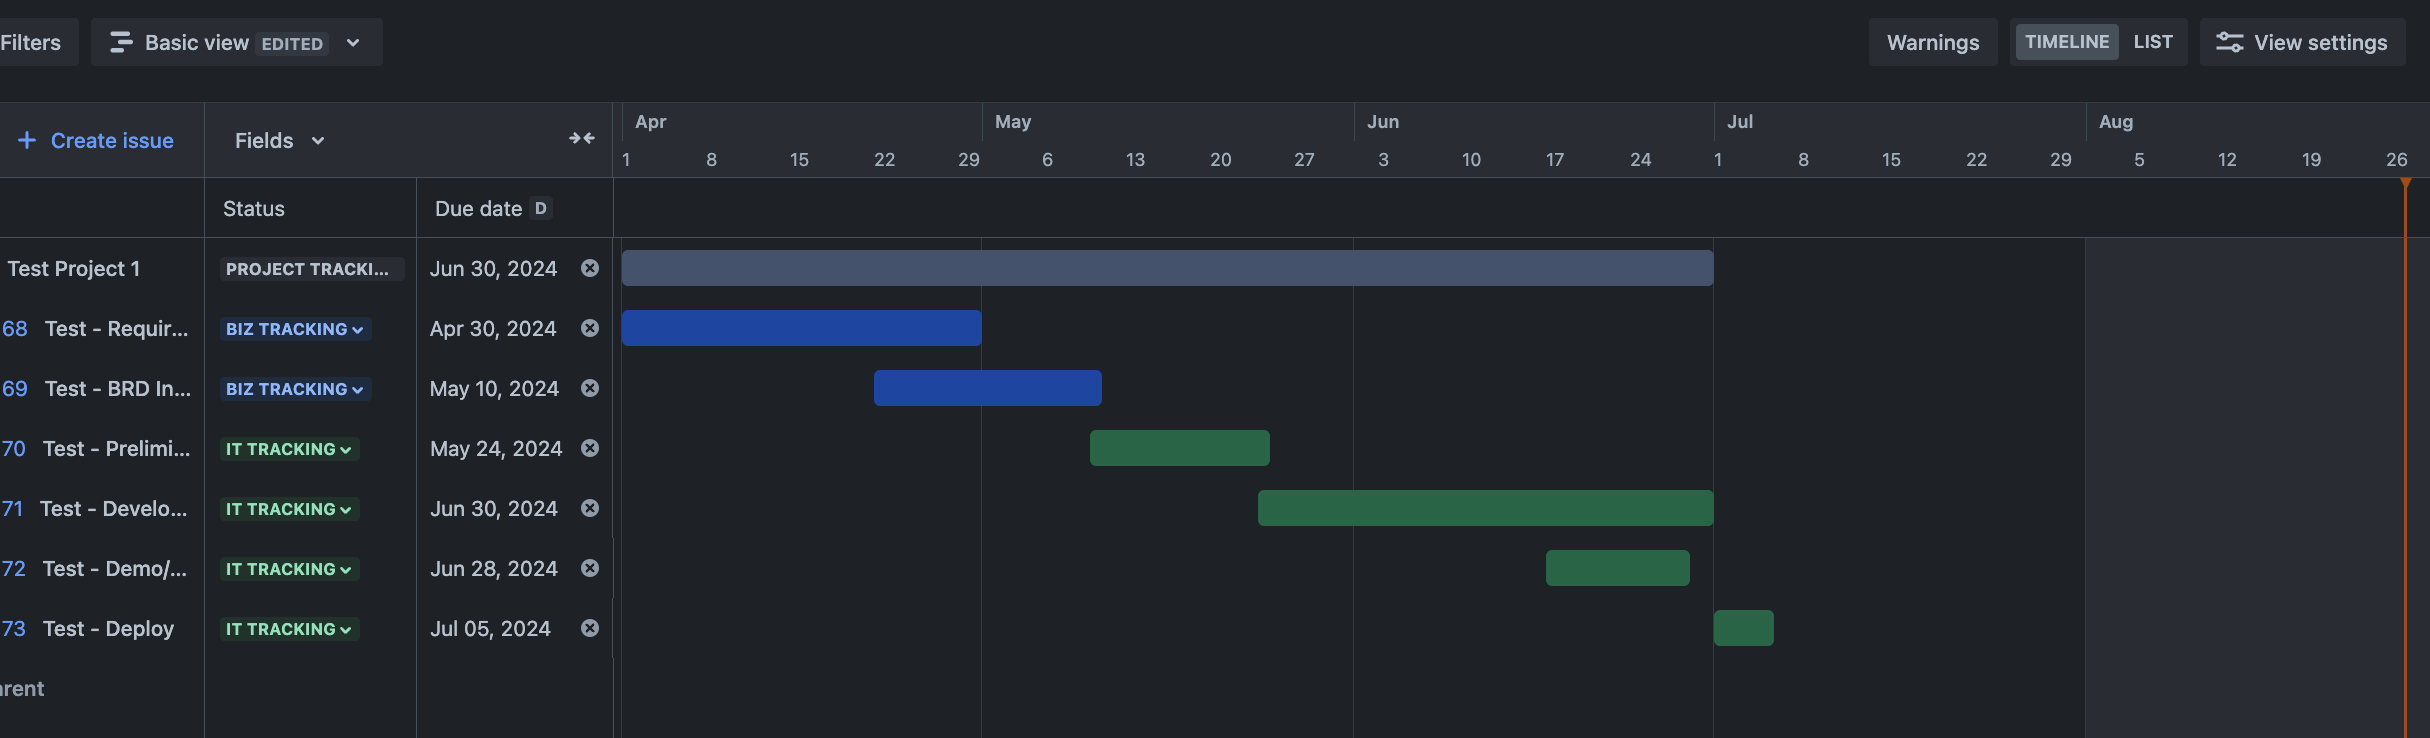This screenshot has height=738, width=2430.
Task: Select the blue bar for issue 69
Action: (x=988, y=388)
